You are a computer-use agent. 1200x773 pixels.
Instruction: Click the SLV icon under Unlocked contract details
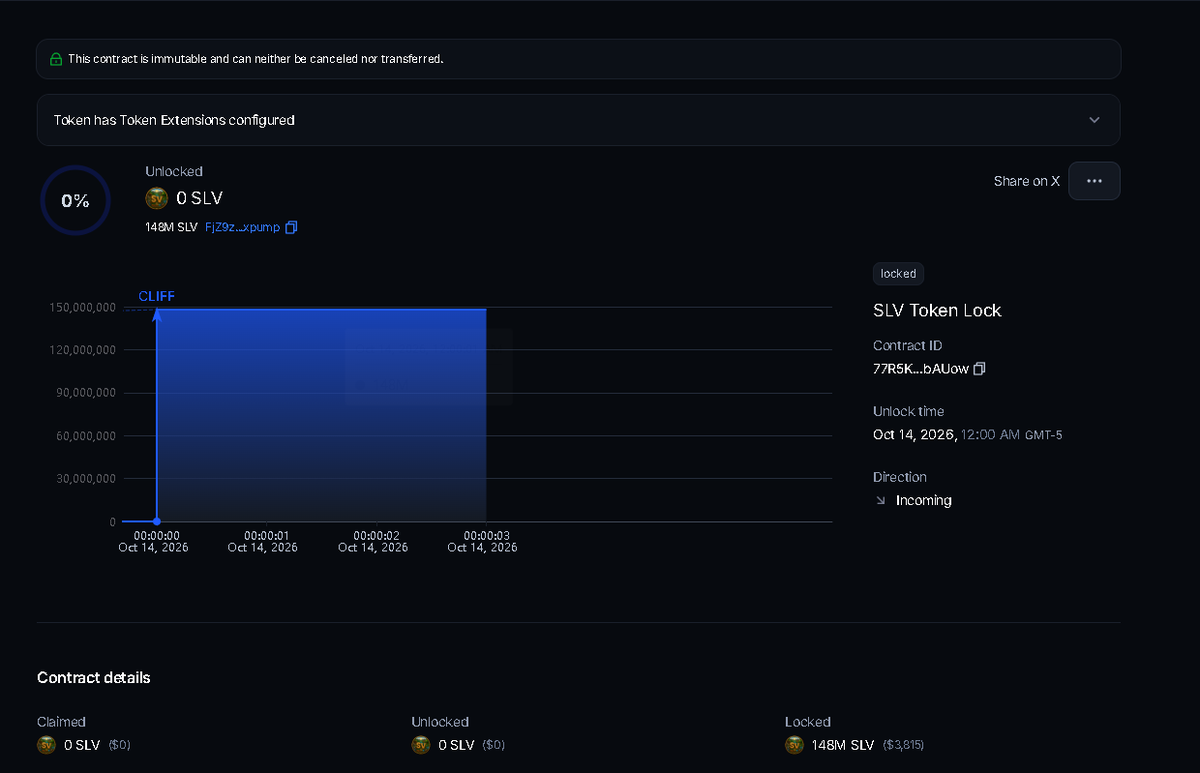(420, 745)
